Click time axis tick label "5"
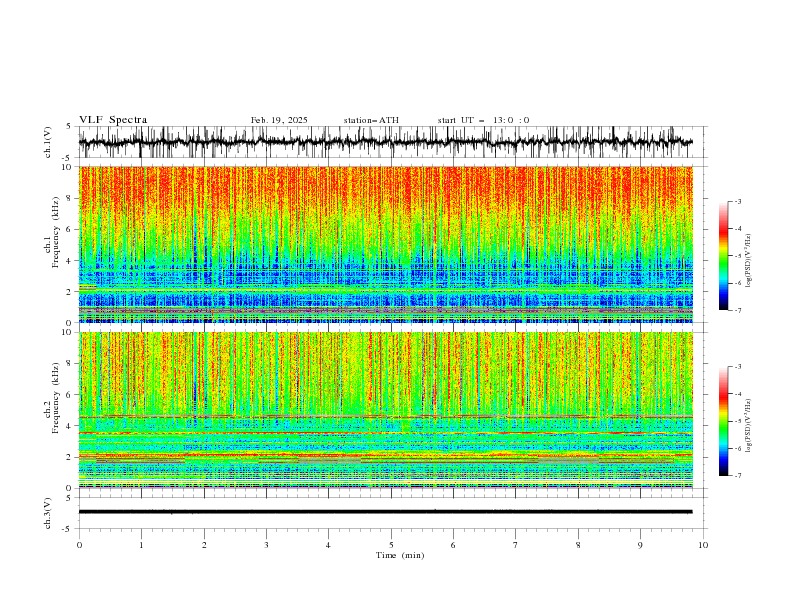The image size is (792, 612). point(391,545)
